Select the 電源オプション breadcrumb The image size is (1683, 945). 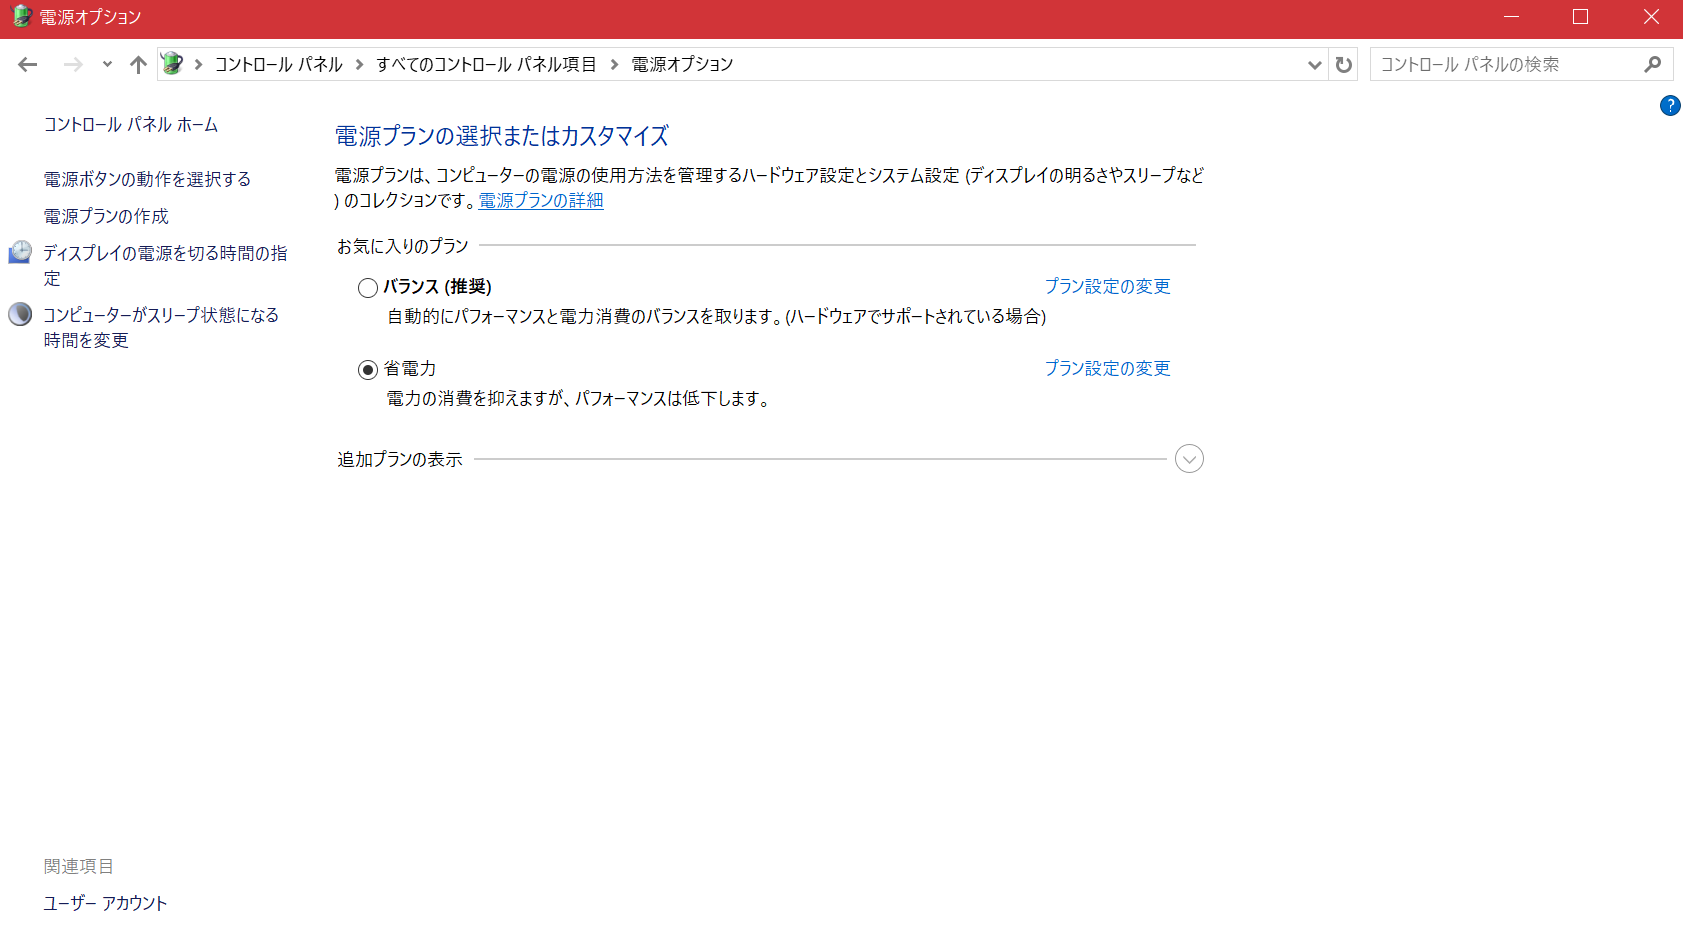(x=682, y=65)
